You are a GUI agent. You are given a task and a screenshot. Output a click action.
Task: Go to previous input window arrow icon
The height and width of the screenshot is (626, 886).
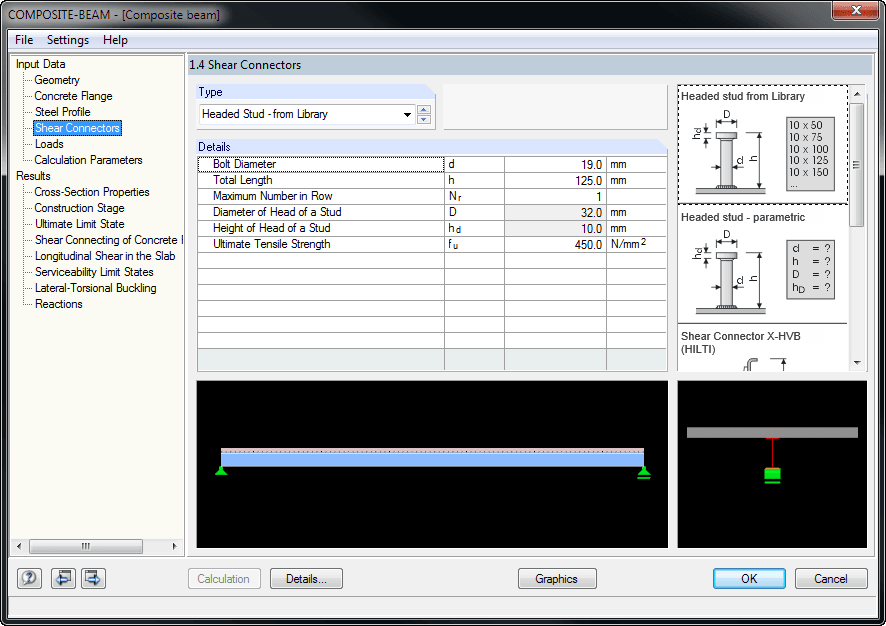tap(63, 578)
